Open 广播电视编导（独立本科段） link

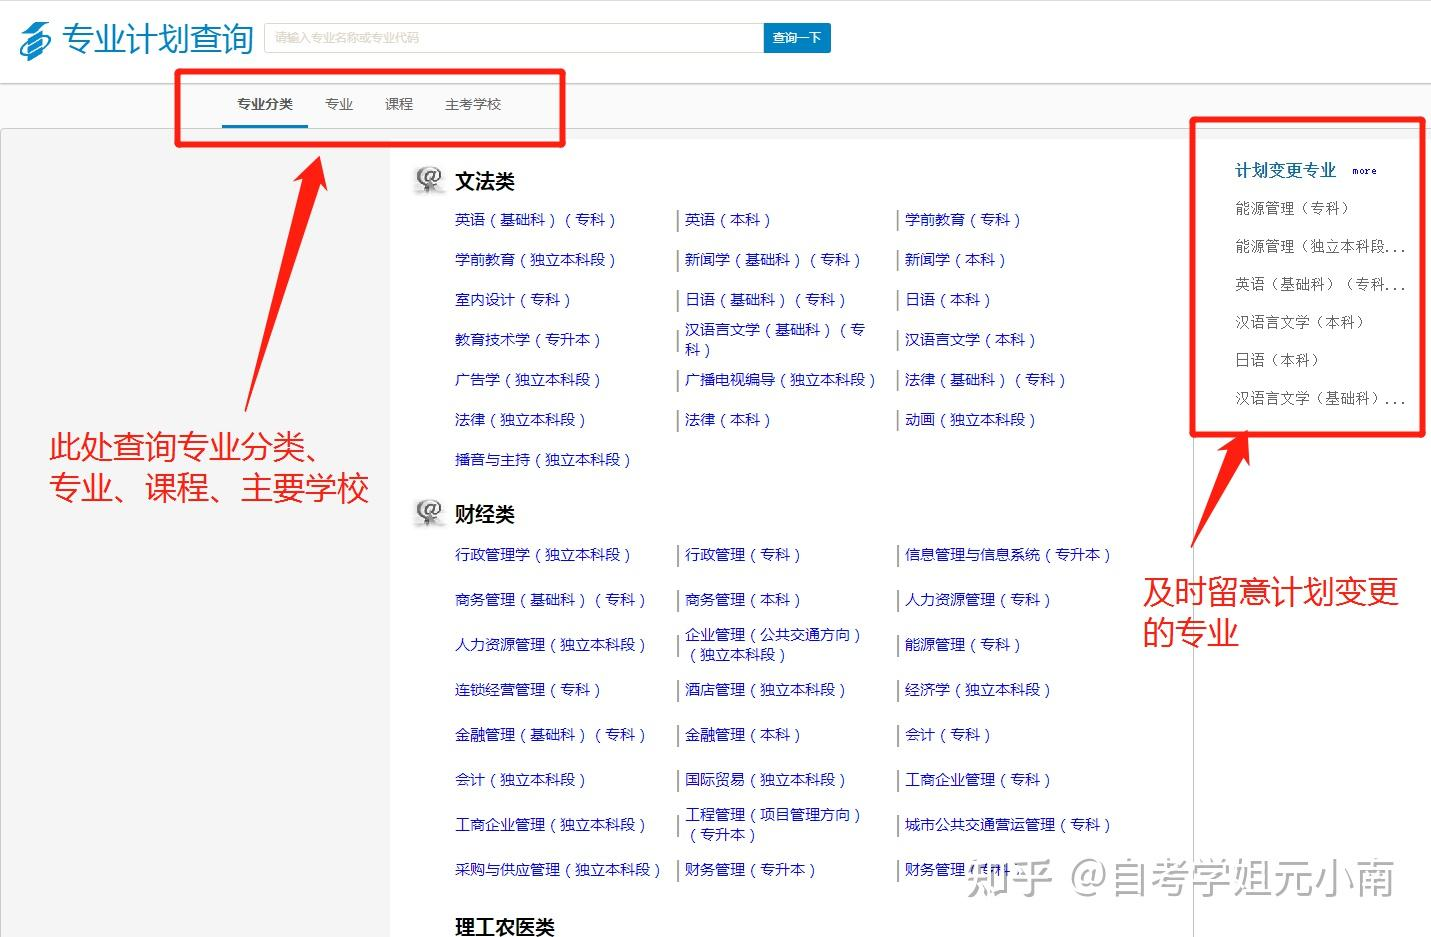tap(780, 380)
